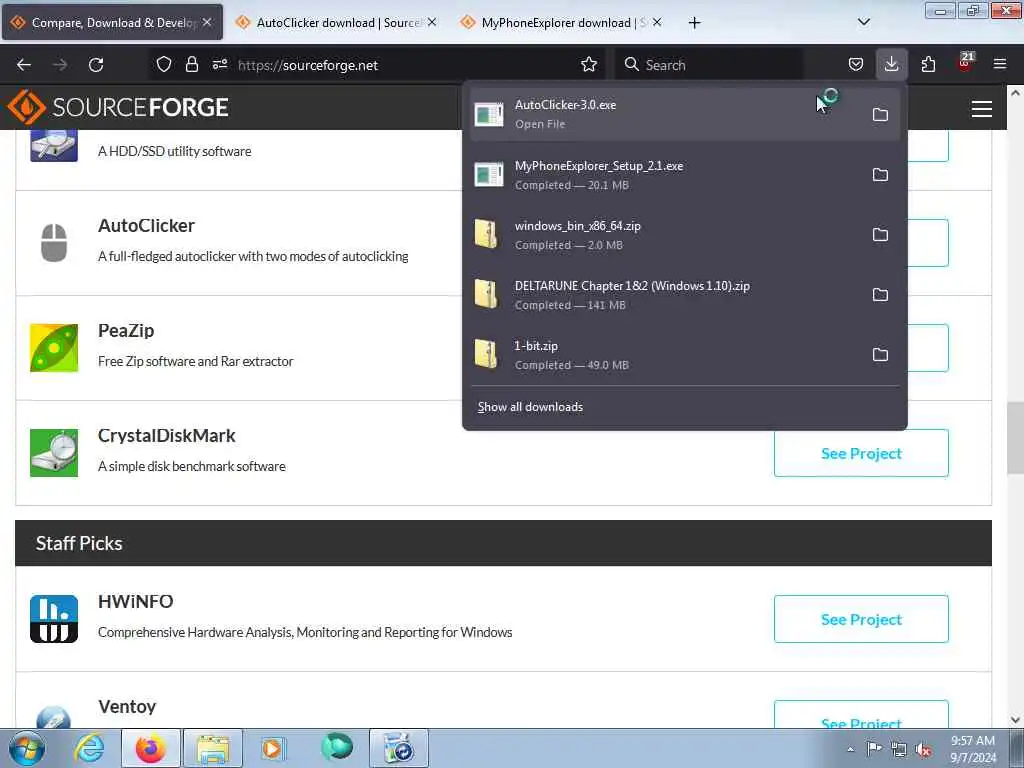This screenshot has width=1024, height=768.
Task: Click the page vertical scrollbar thumb
Action: pyautogui.click(x=1014, y=438)
